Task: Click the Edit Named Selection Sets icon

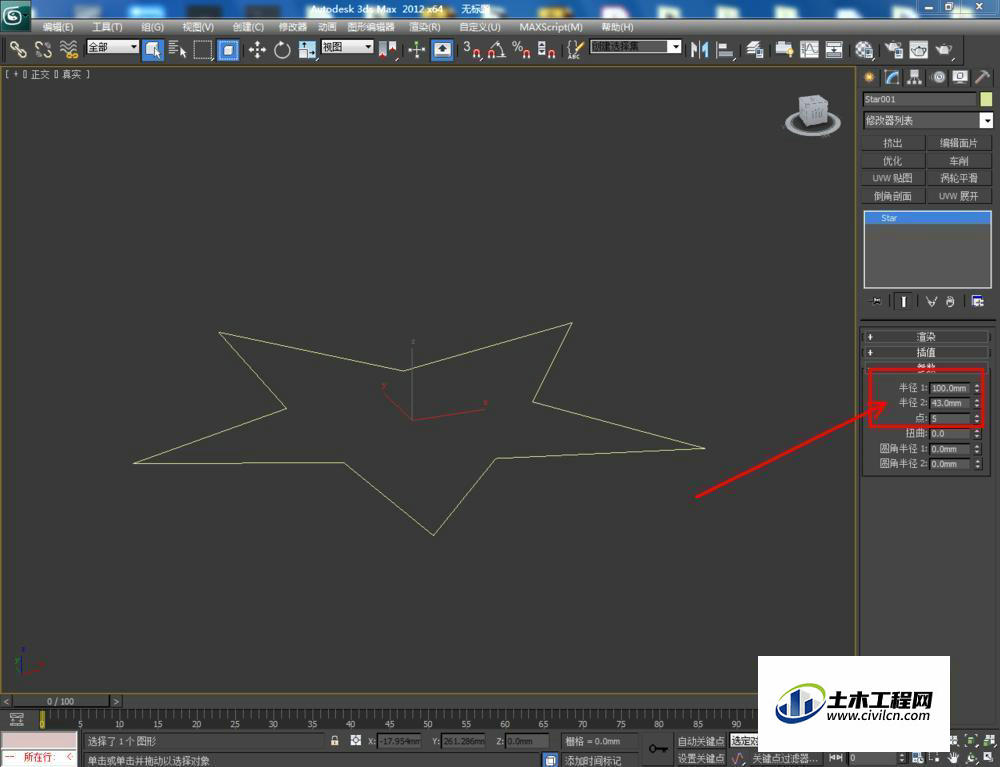Action: (x=575, y=49)
